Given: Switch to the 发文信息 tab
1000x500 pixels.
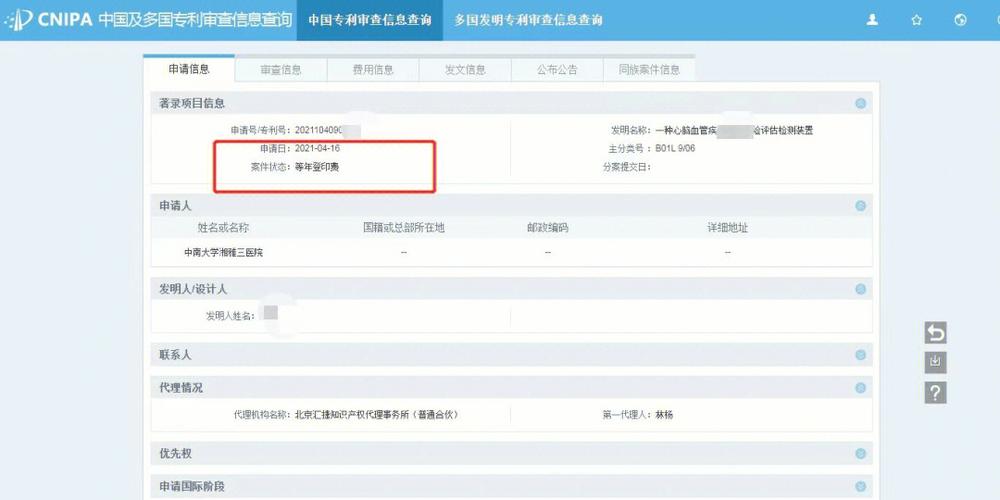Looking at the screenshot, I should (465, 70).
